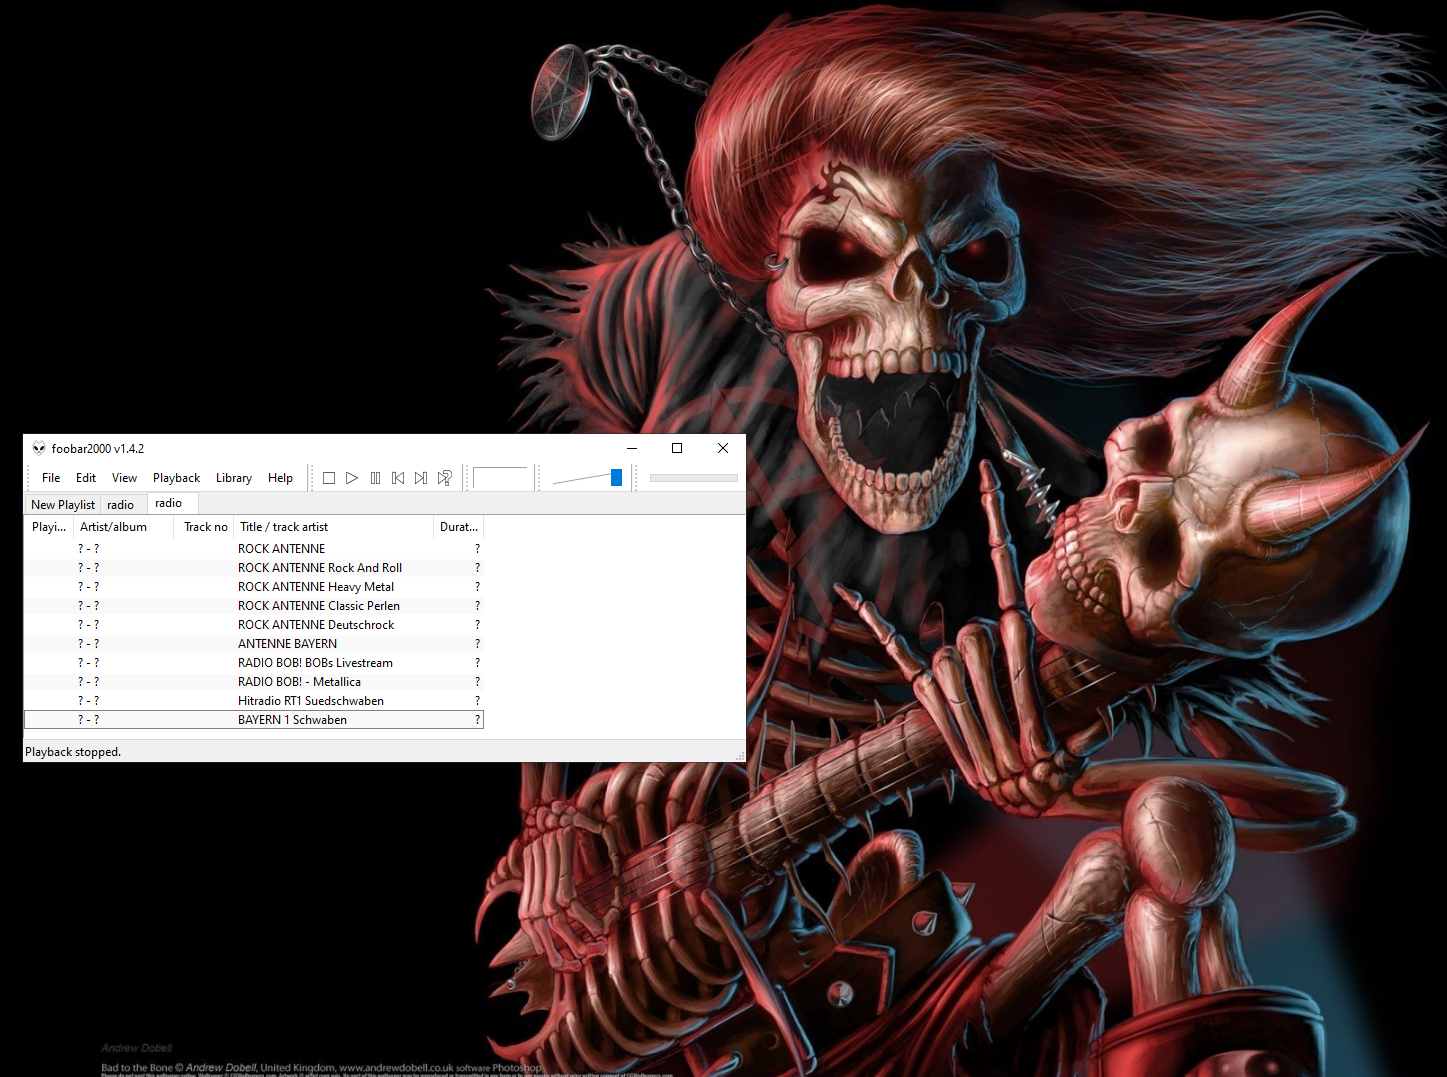This screenshot has height=1077, width=1447.
Task: Select the BAYERN 1 Schwaben row
Action: click(x=254, y=720)
